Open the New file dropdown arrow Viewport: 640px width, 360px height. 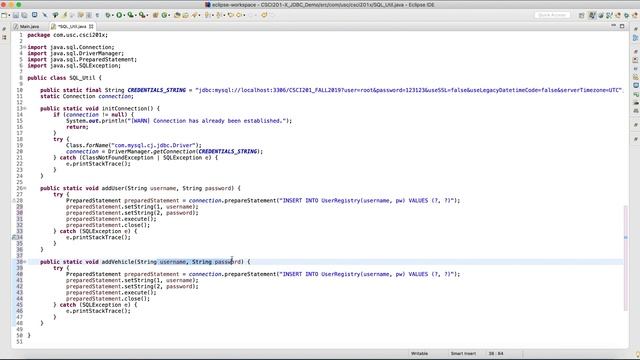[x=9, y=15]
